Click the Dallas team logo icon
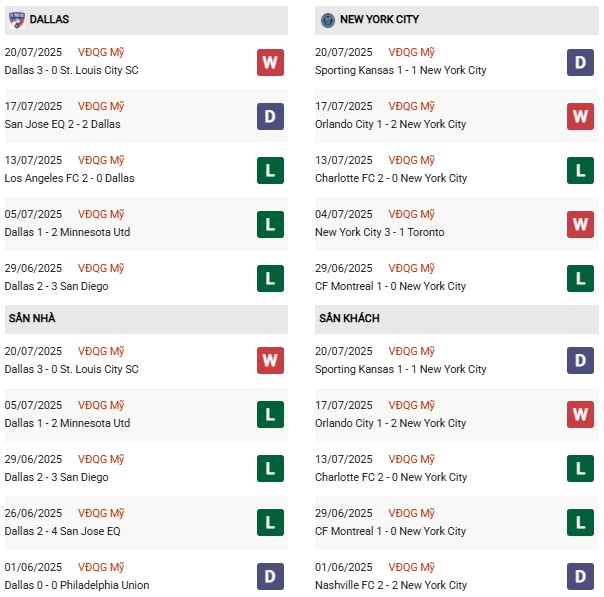Screen dimensions: 604x597 (17, 19)
